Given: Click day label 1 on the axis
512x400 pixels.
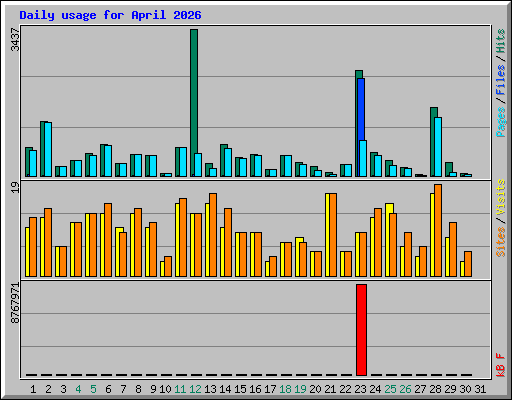Looking at the screenshot, I should pyautogui.click(x=33, y=389).
